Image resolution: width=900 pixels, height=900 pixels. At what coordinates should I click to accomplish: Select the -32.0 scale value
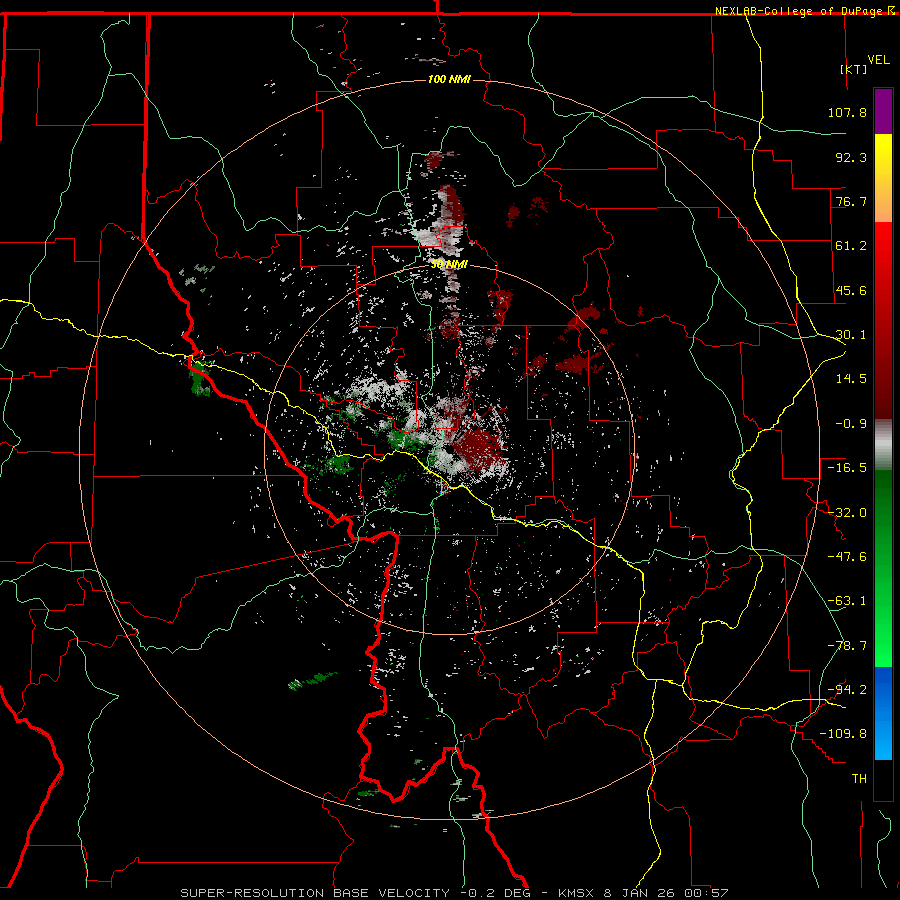point(847,513)
